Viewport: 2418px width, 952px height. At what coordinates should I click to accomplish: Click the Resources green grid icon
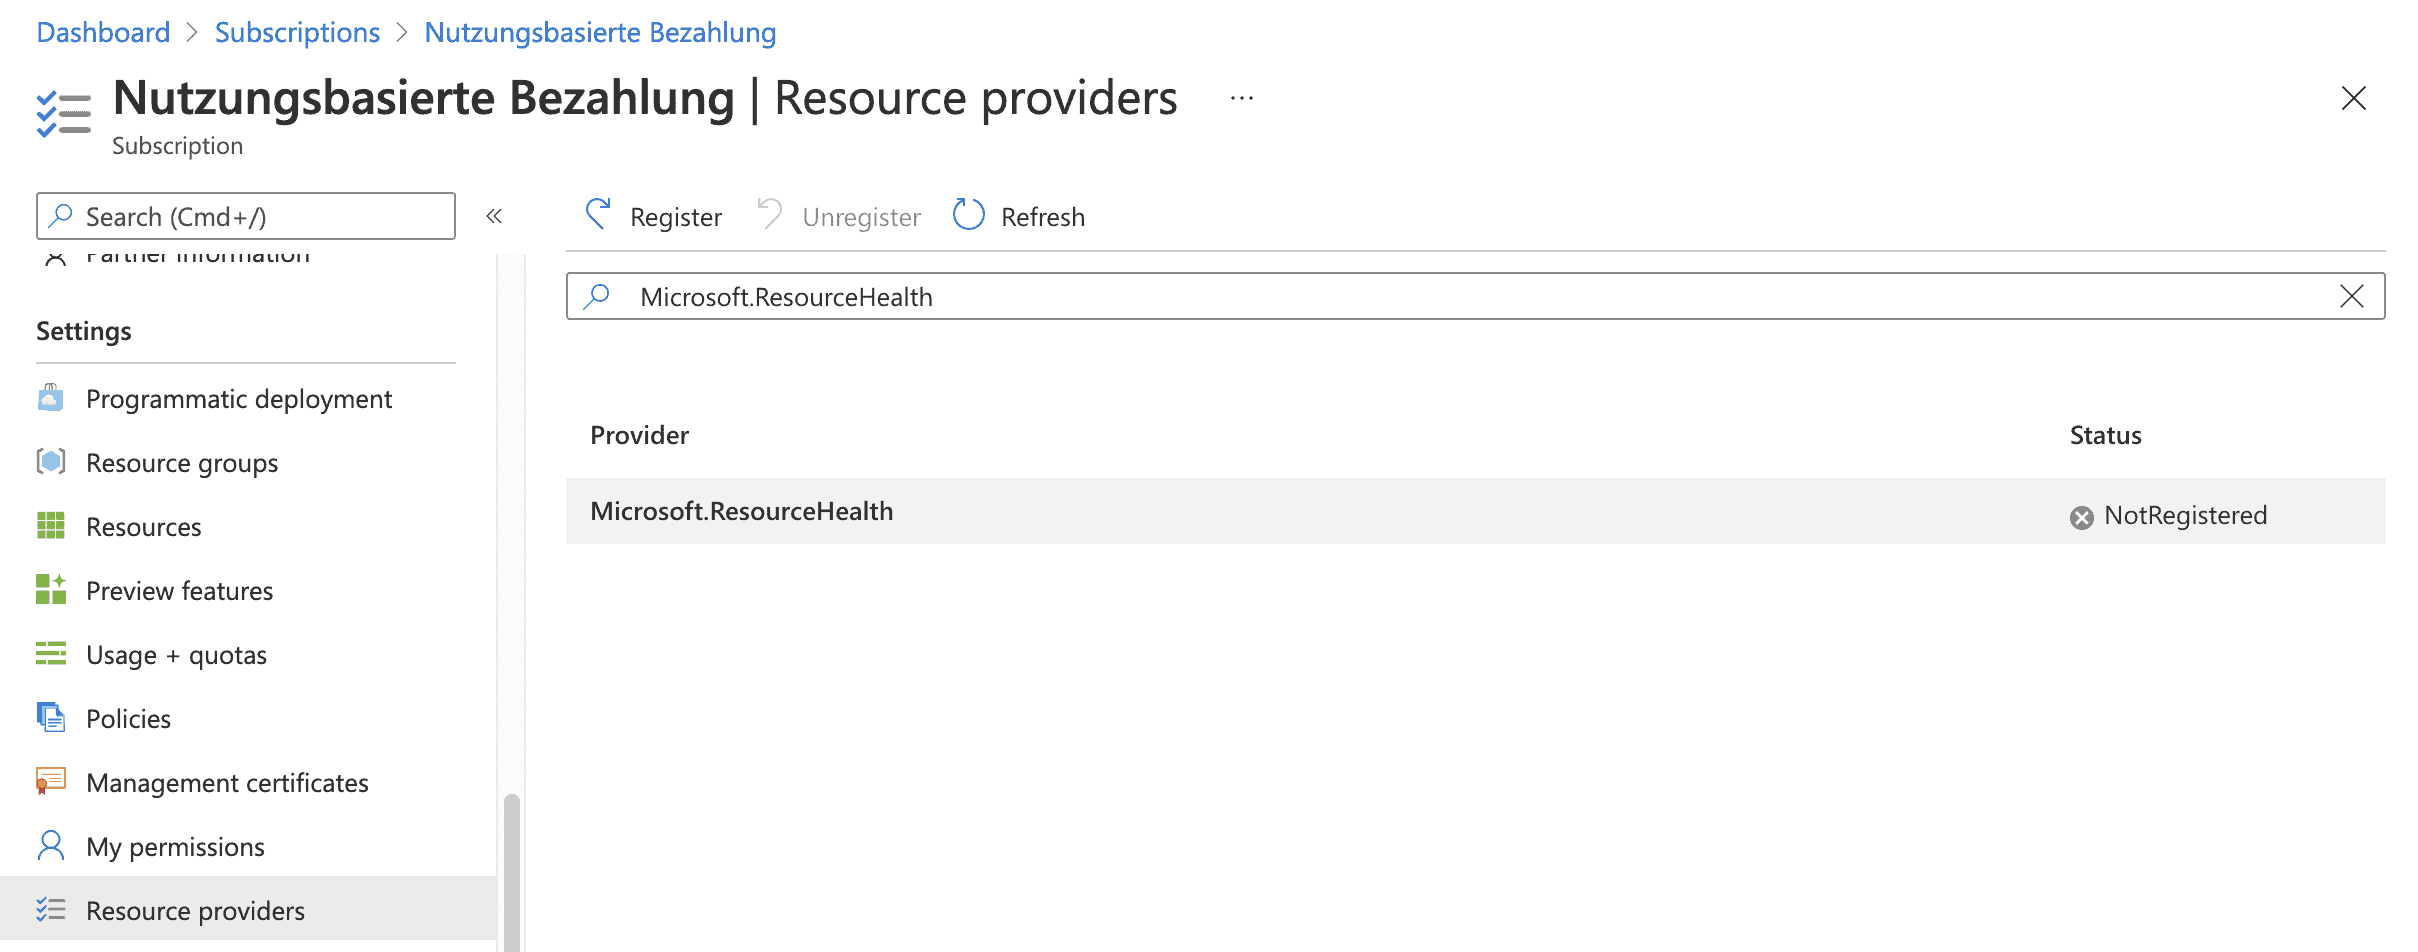51,526
